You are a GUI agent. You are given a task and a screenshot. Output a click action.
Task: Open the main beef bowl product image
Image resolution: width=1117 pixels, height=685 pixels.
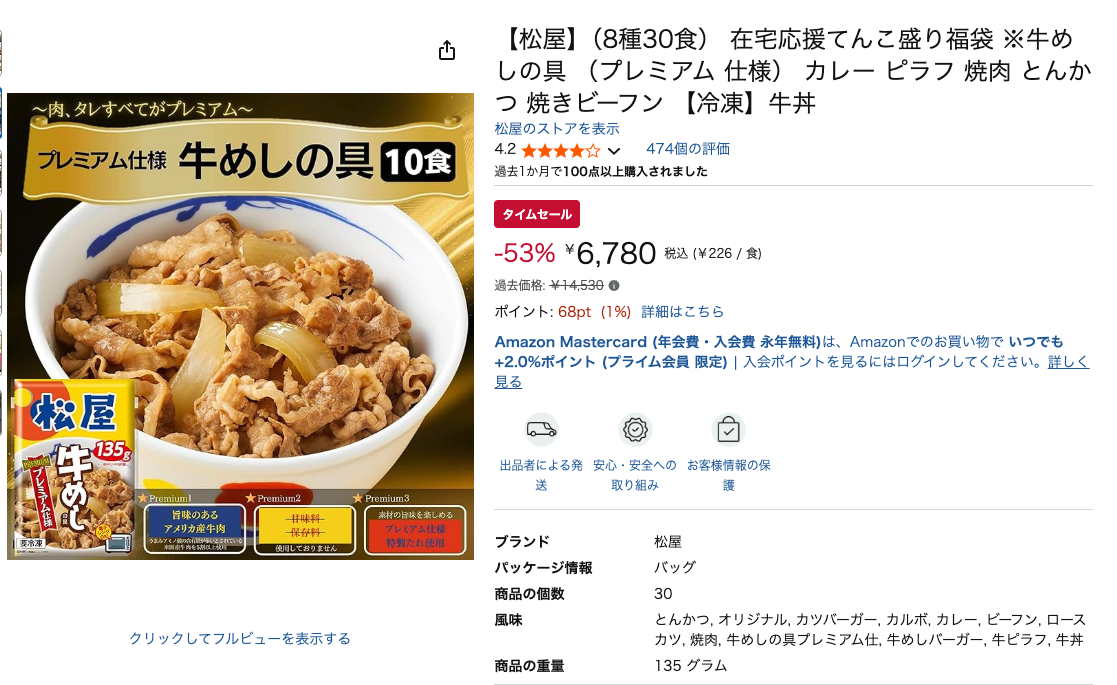(241, 326)
